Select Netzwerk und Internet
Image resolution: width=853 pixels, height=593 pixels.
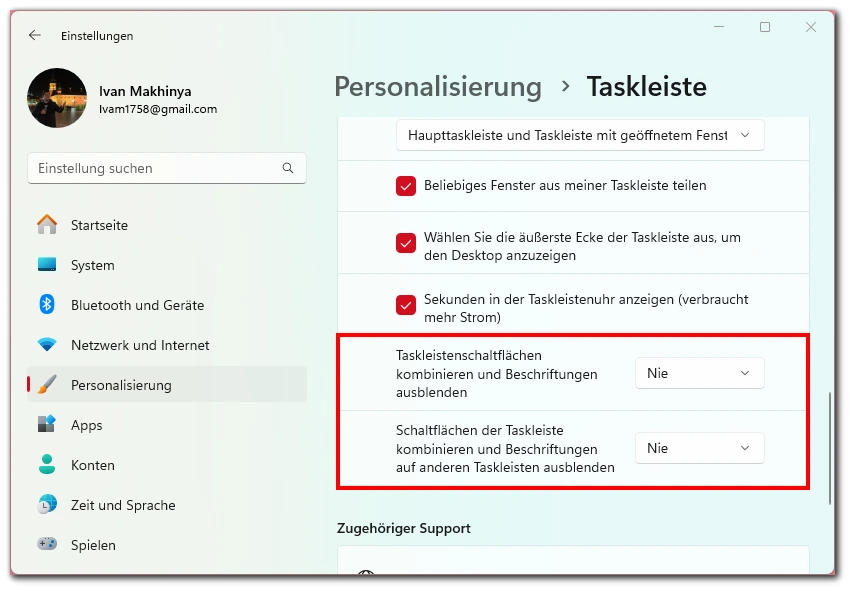167,345
